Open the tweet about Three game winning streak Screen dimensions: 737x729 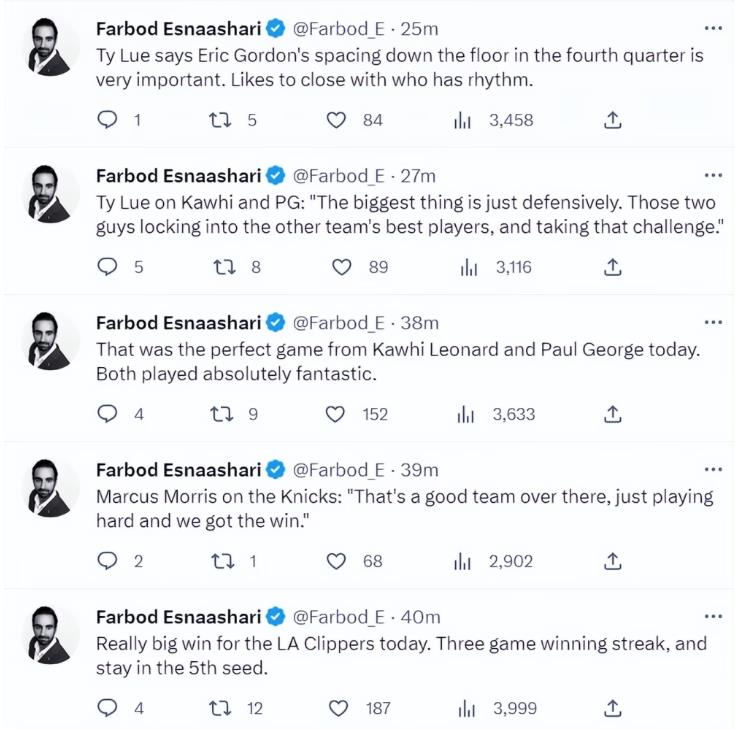pyautogui.click(x=401, y=655)
